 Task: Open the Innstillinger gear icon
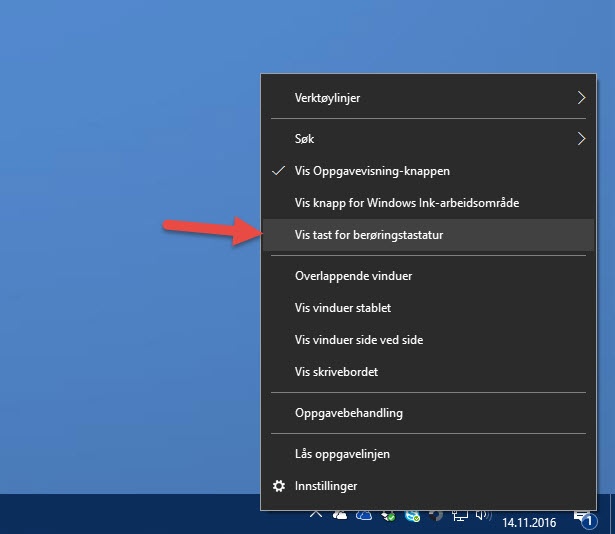point(279,486)
